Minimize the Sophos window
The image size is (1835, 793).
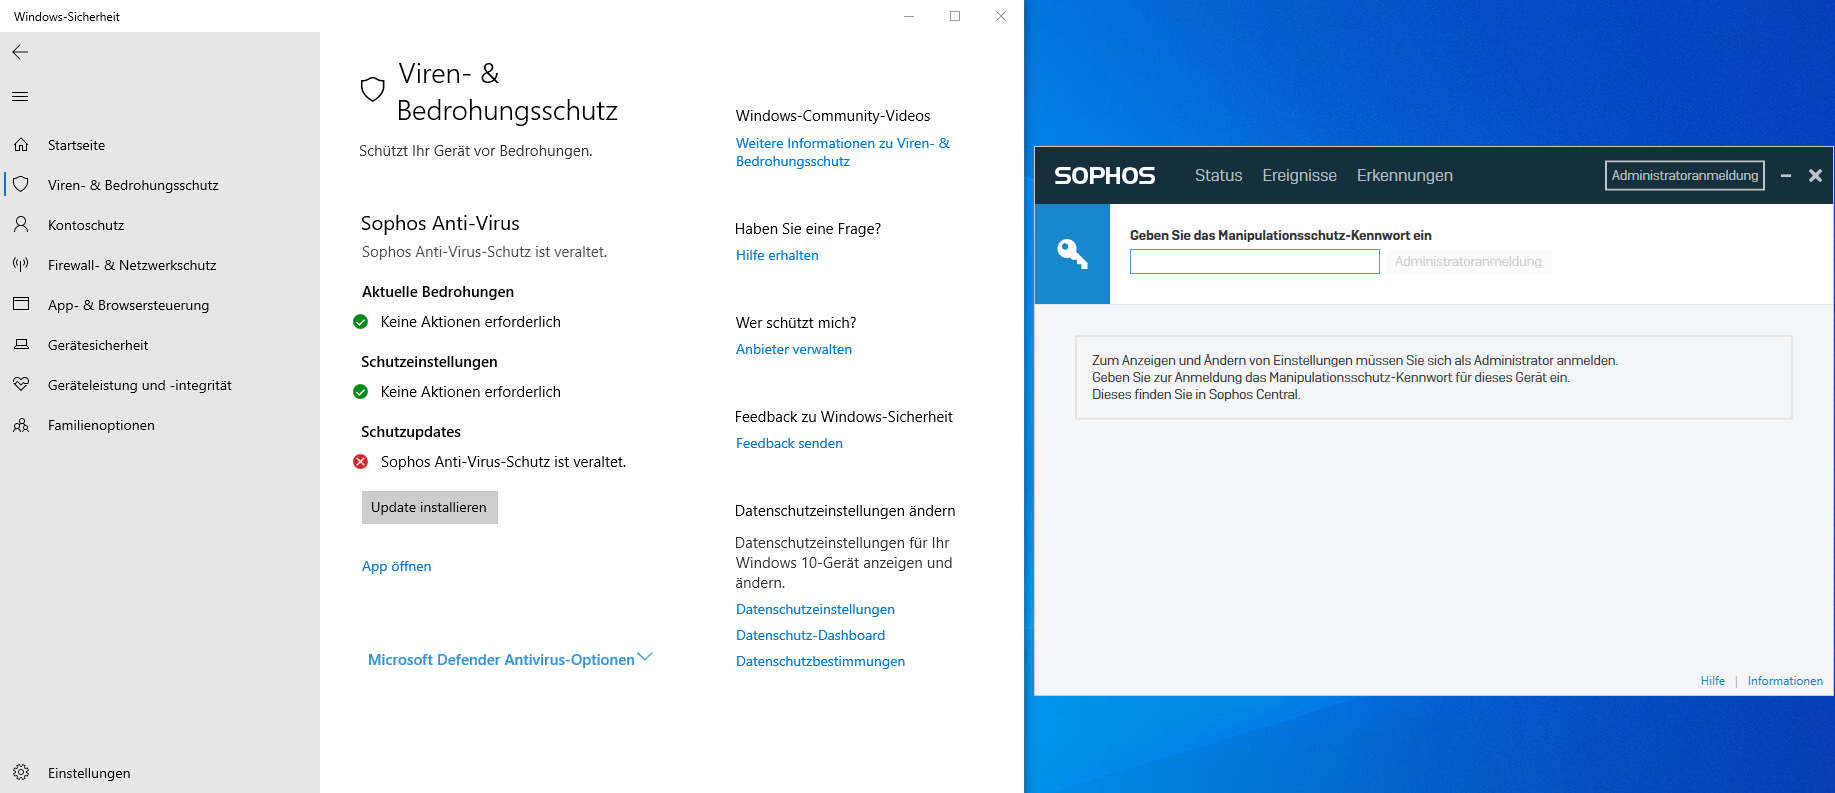[1786, 176]
